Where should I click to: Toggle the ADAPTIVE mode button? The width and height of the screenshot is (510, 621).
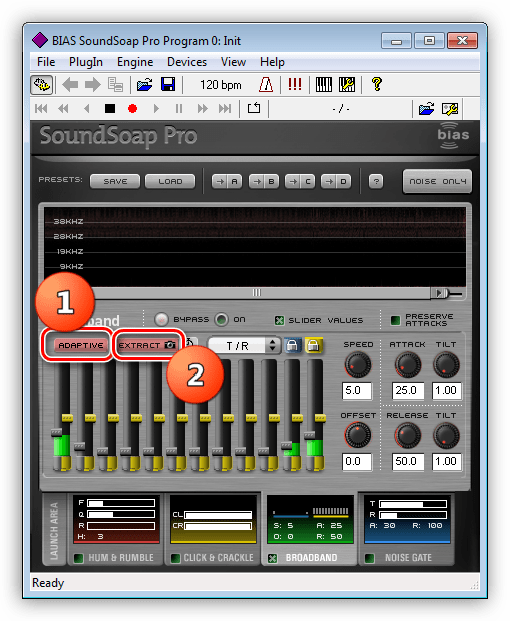pyautogui.click(x=80, y=345)
